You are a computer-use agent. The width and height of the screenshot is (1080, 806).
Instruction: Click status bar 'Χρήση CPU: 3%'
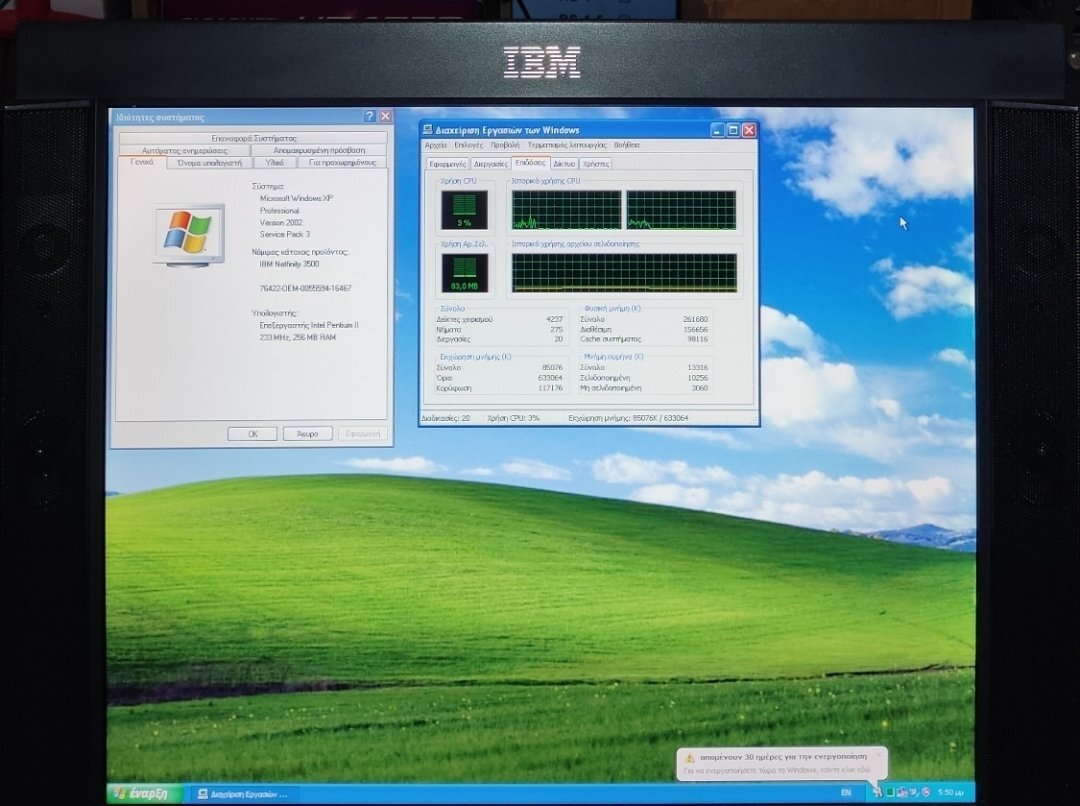click(x=513, y=418)
